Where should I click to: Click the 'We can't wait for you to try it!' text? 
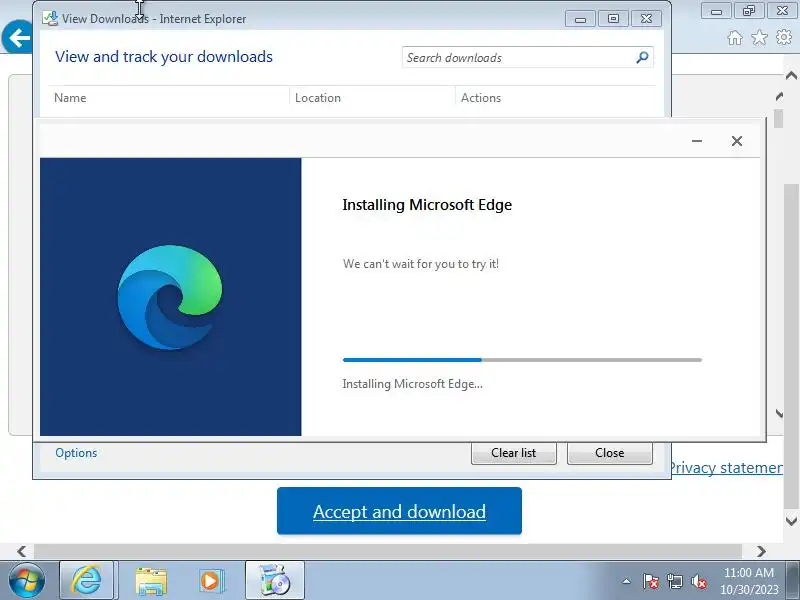(421, 264)
